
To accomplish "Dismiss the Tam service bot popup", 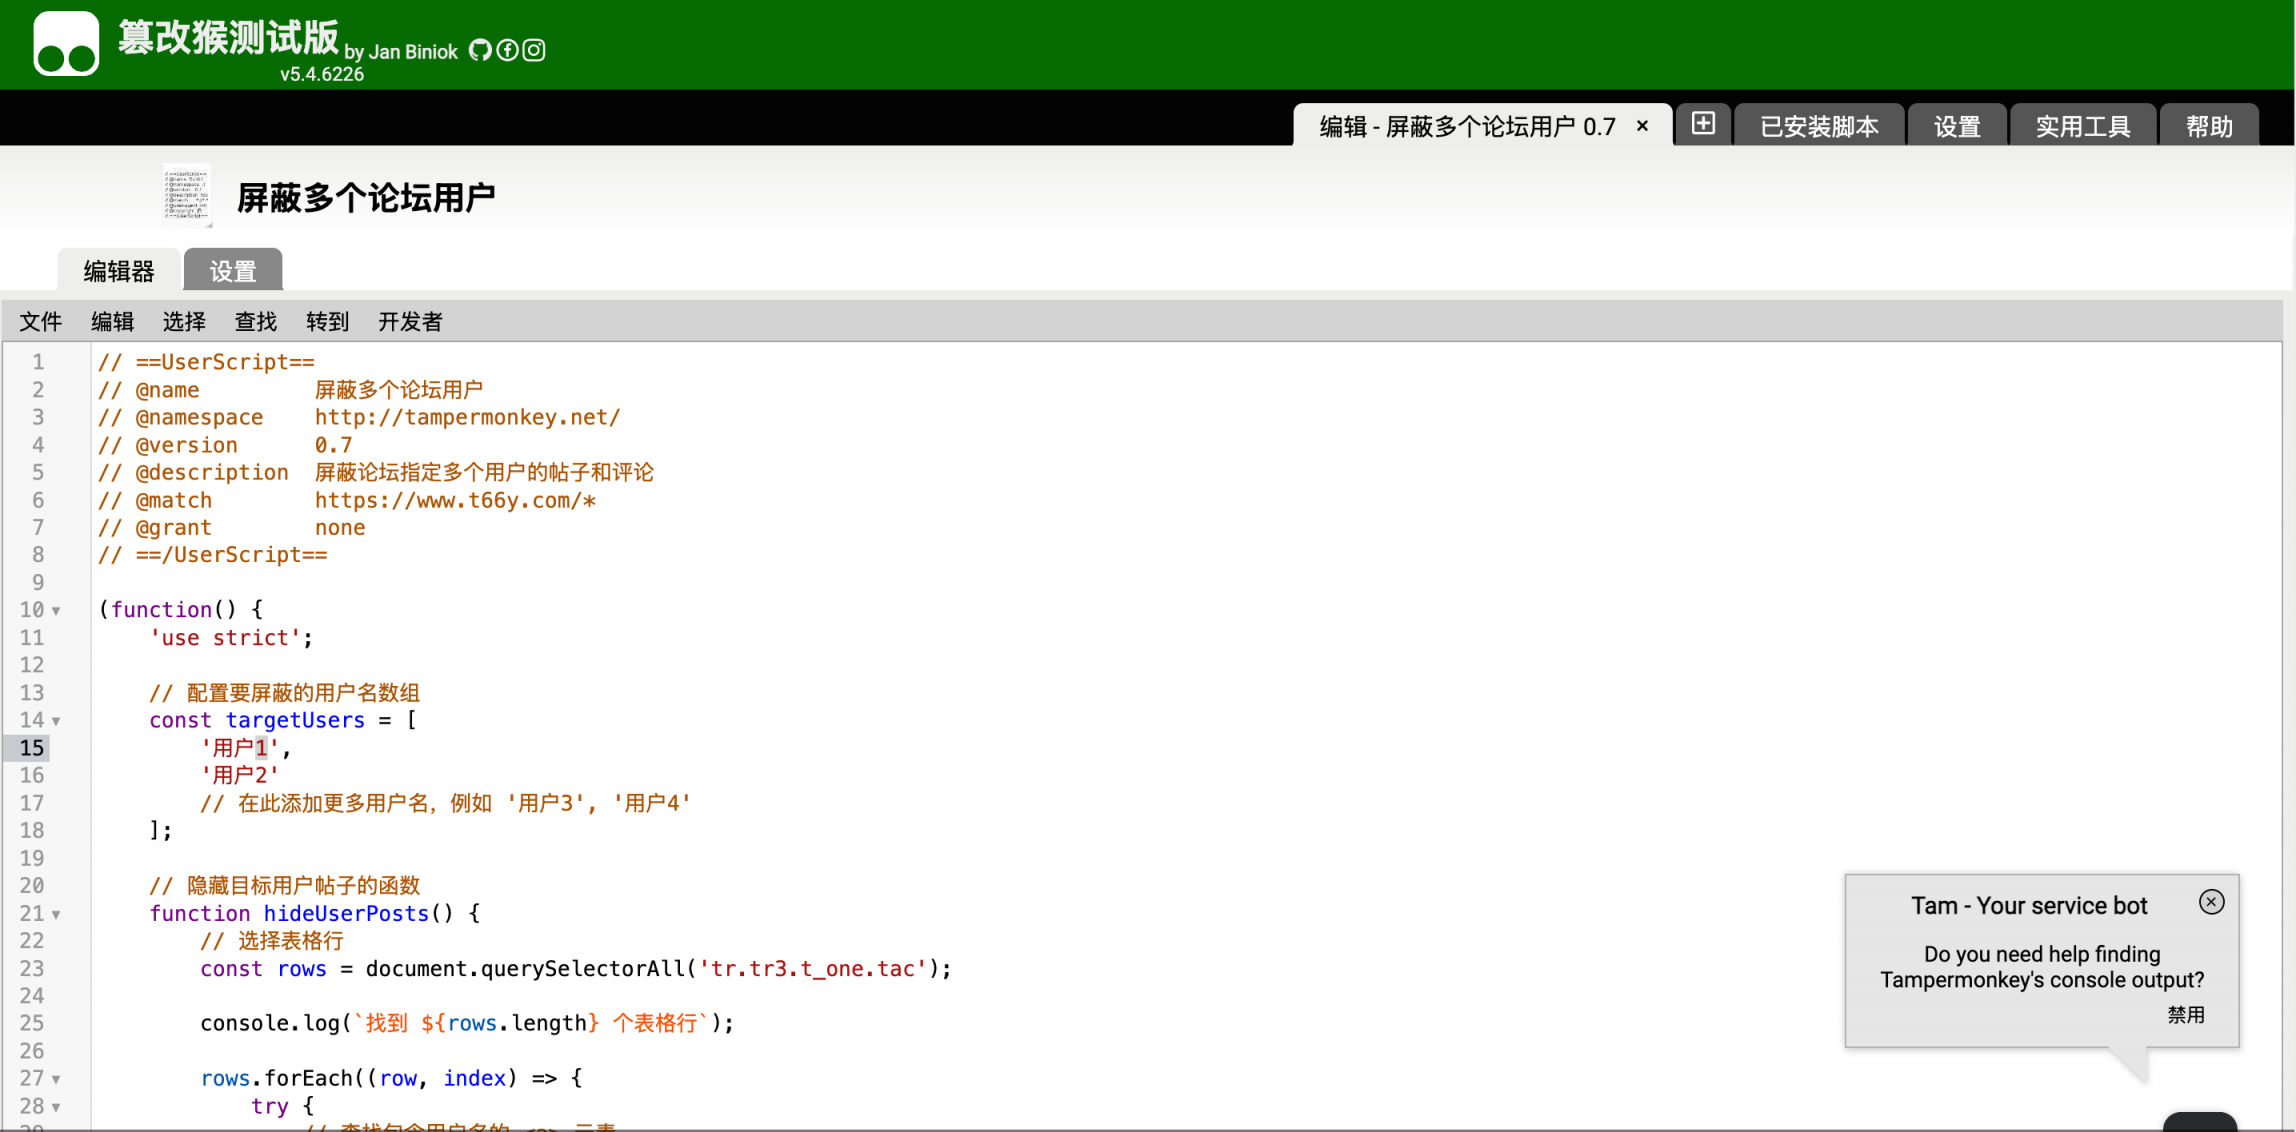I will coord(2211,902).
